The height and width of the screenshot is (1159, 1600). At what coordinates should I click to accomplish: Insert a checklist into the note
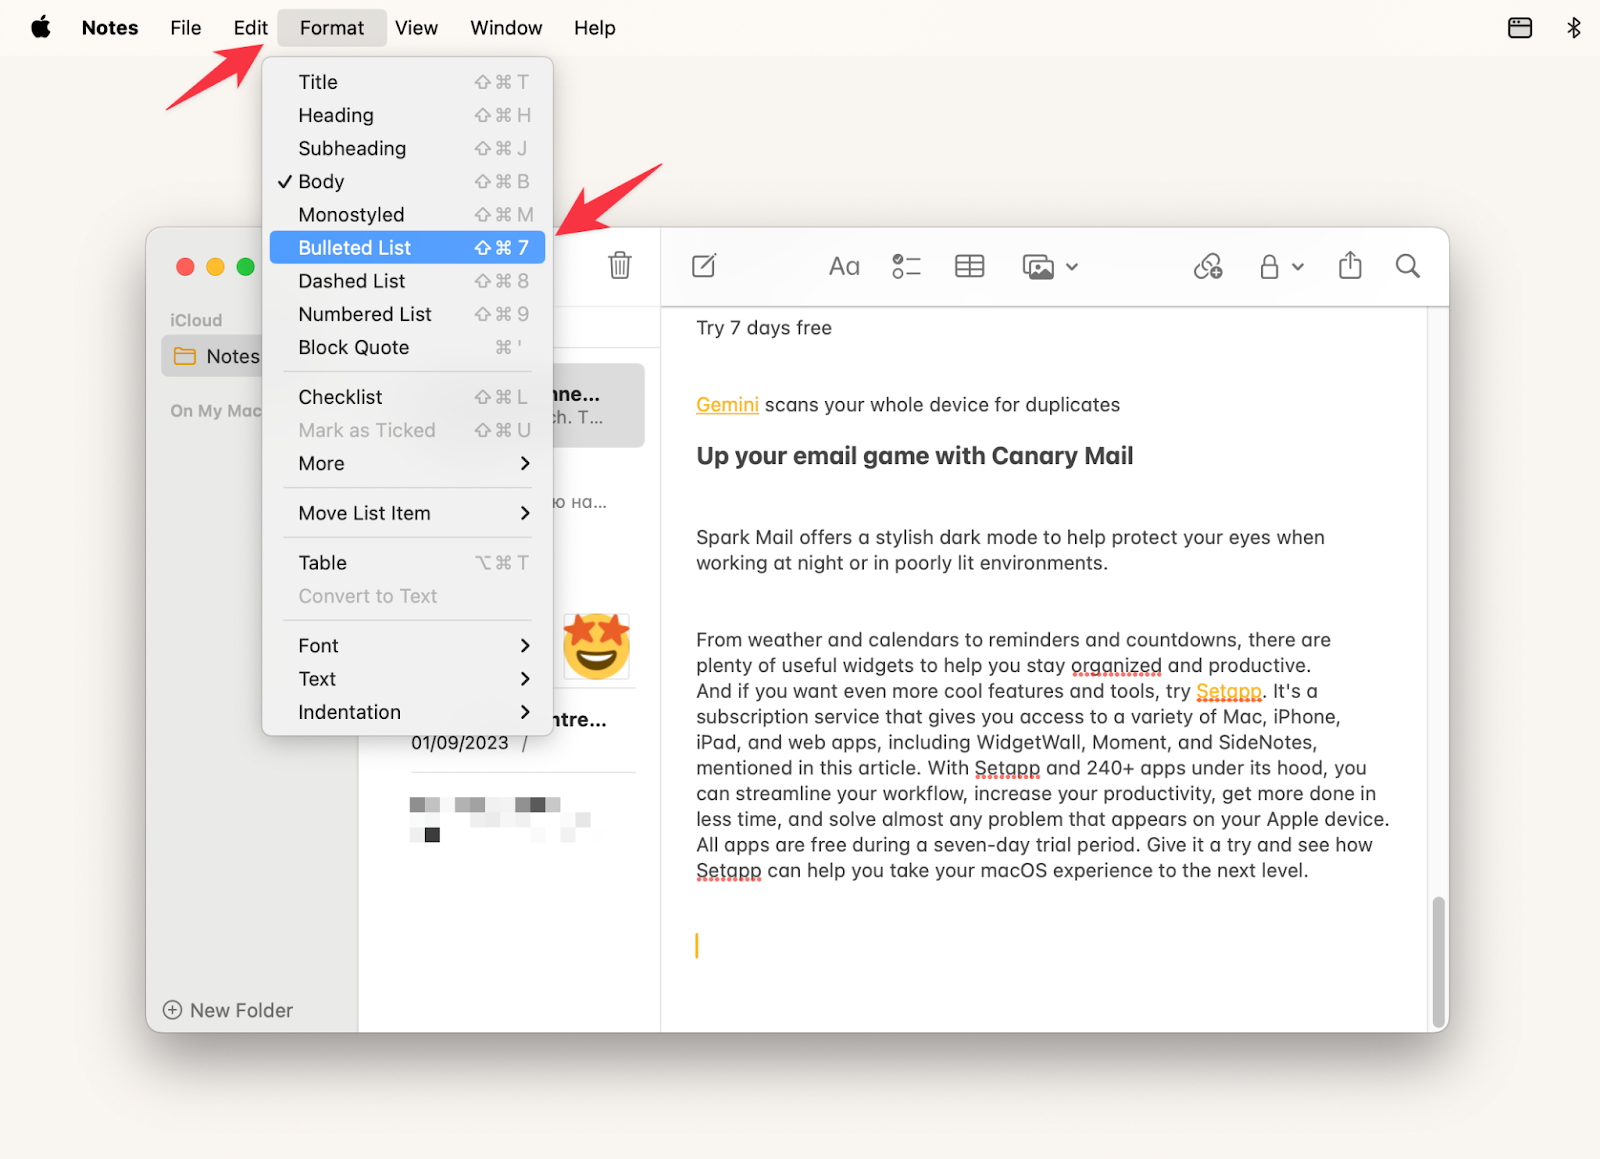point(906,266)
